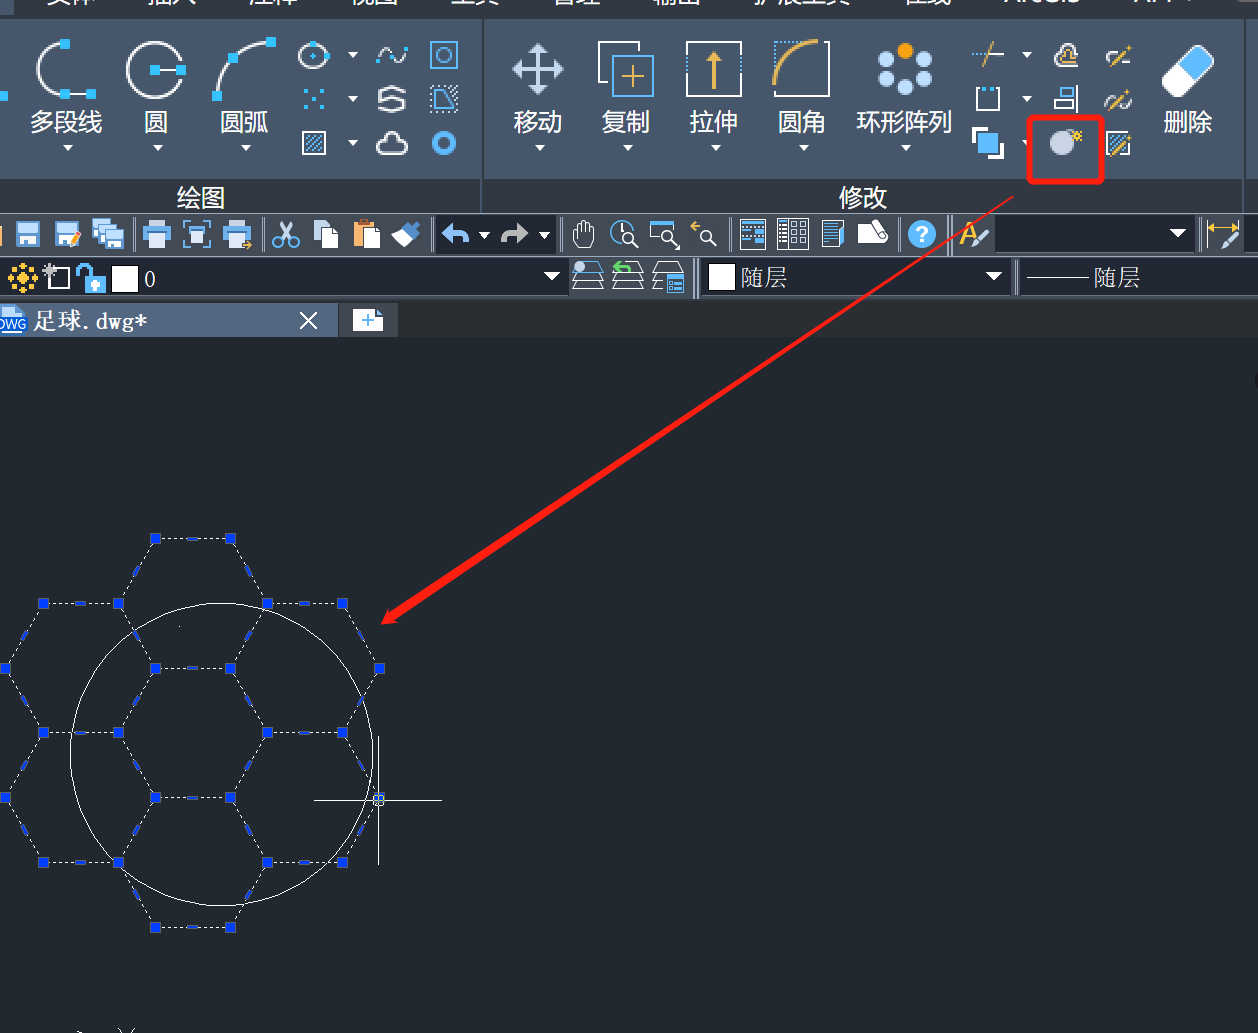This screenshot has height=1033, width=1258.
Task: Toggle layer 0 lock icon
Action: 90,277
